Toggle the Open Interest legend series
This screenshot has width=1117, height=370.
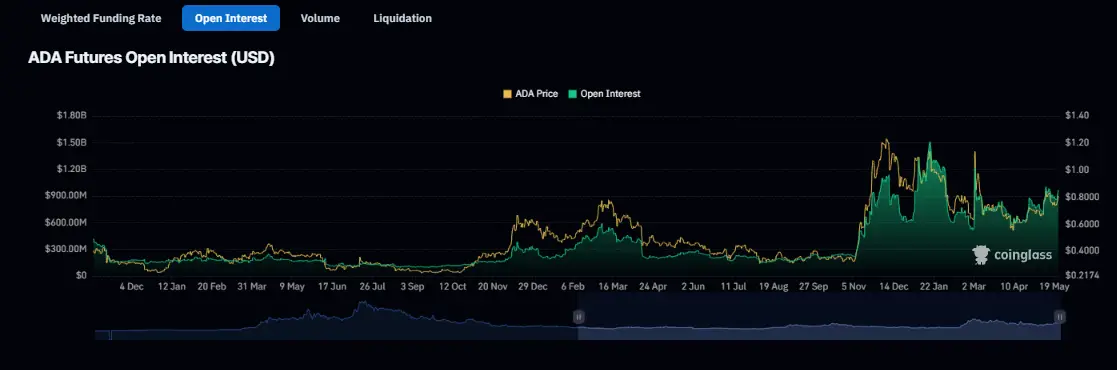[x=604, y=93]
